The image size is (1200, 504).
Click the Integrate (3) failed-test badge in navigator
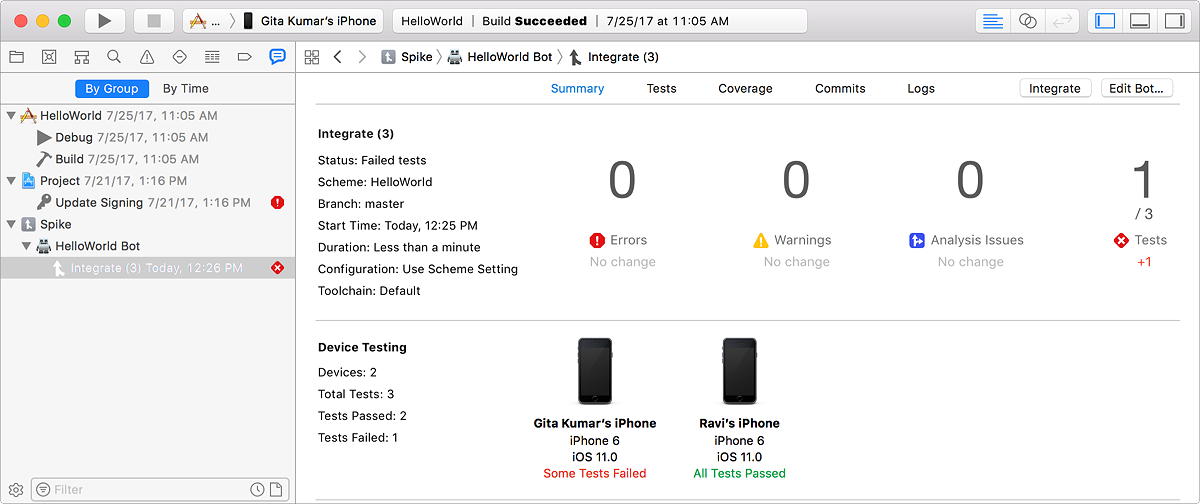click(x=278, y=268)
